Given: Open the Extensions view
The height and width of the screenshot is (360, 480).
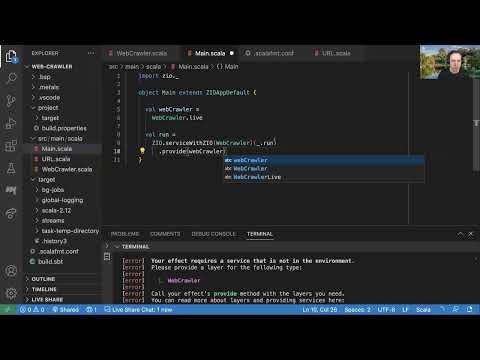Looking at the screenshot, I should (11, 146).
